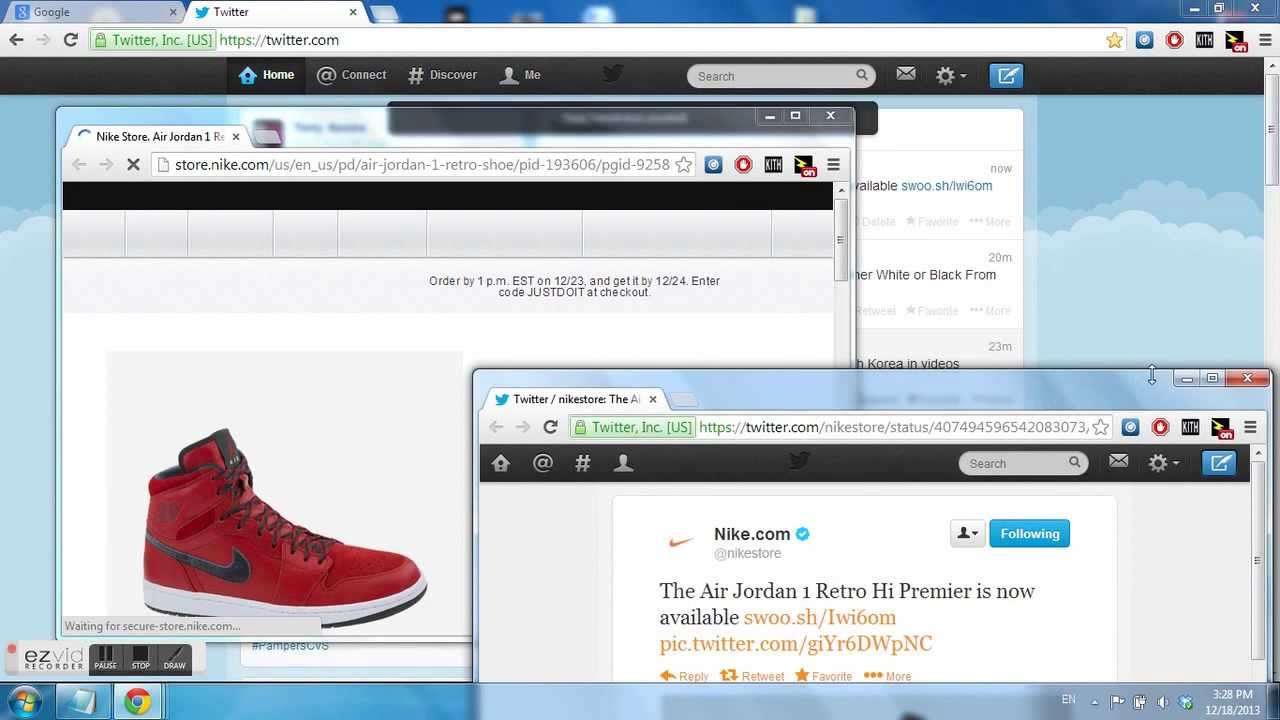
Task: Click the back arrow in main browser window
Action: (x=16, y=40)
